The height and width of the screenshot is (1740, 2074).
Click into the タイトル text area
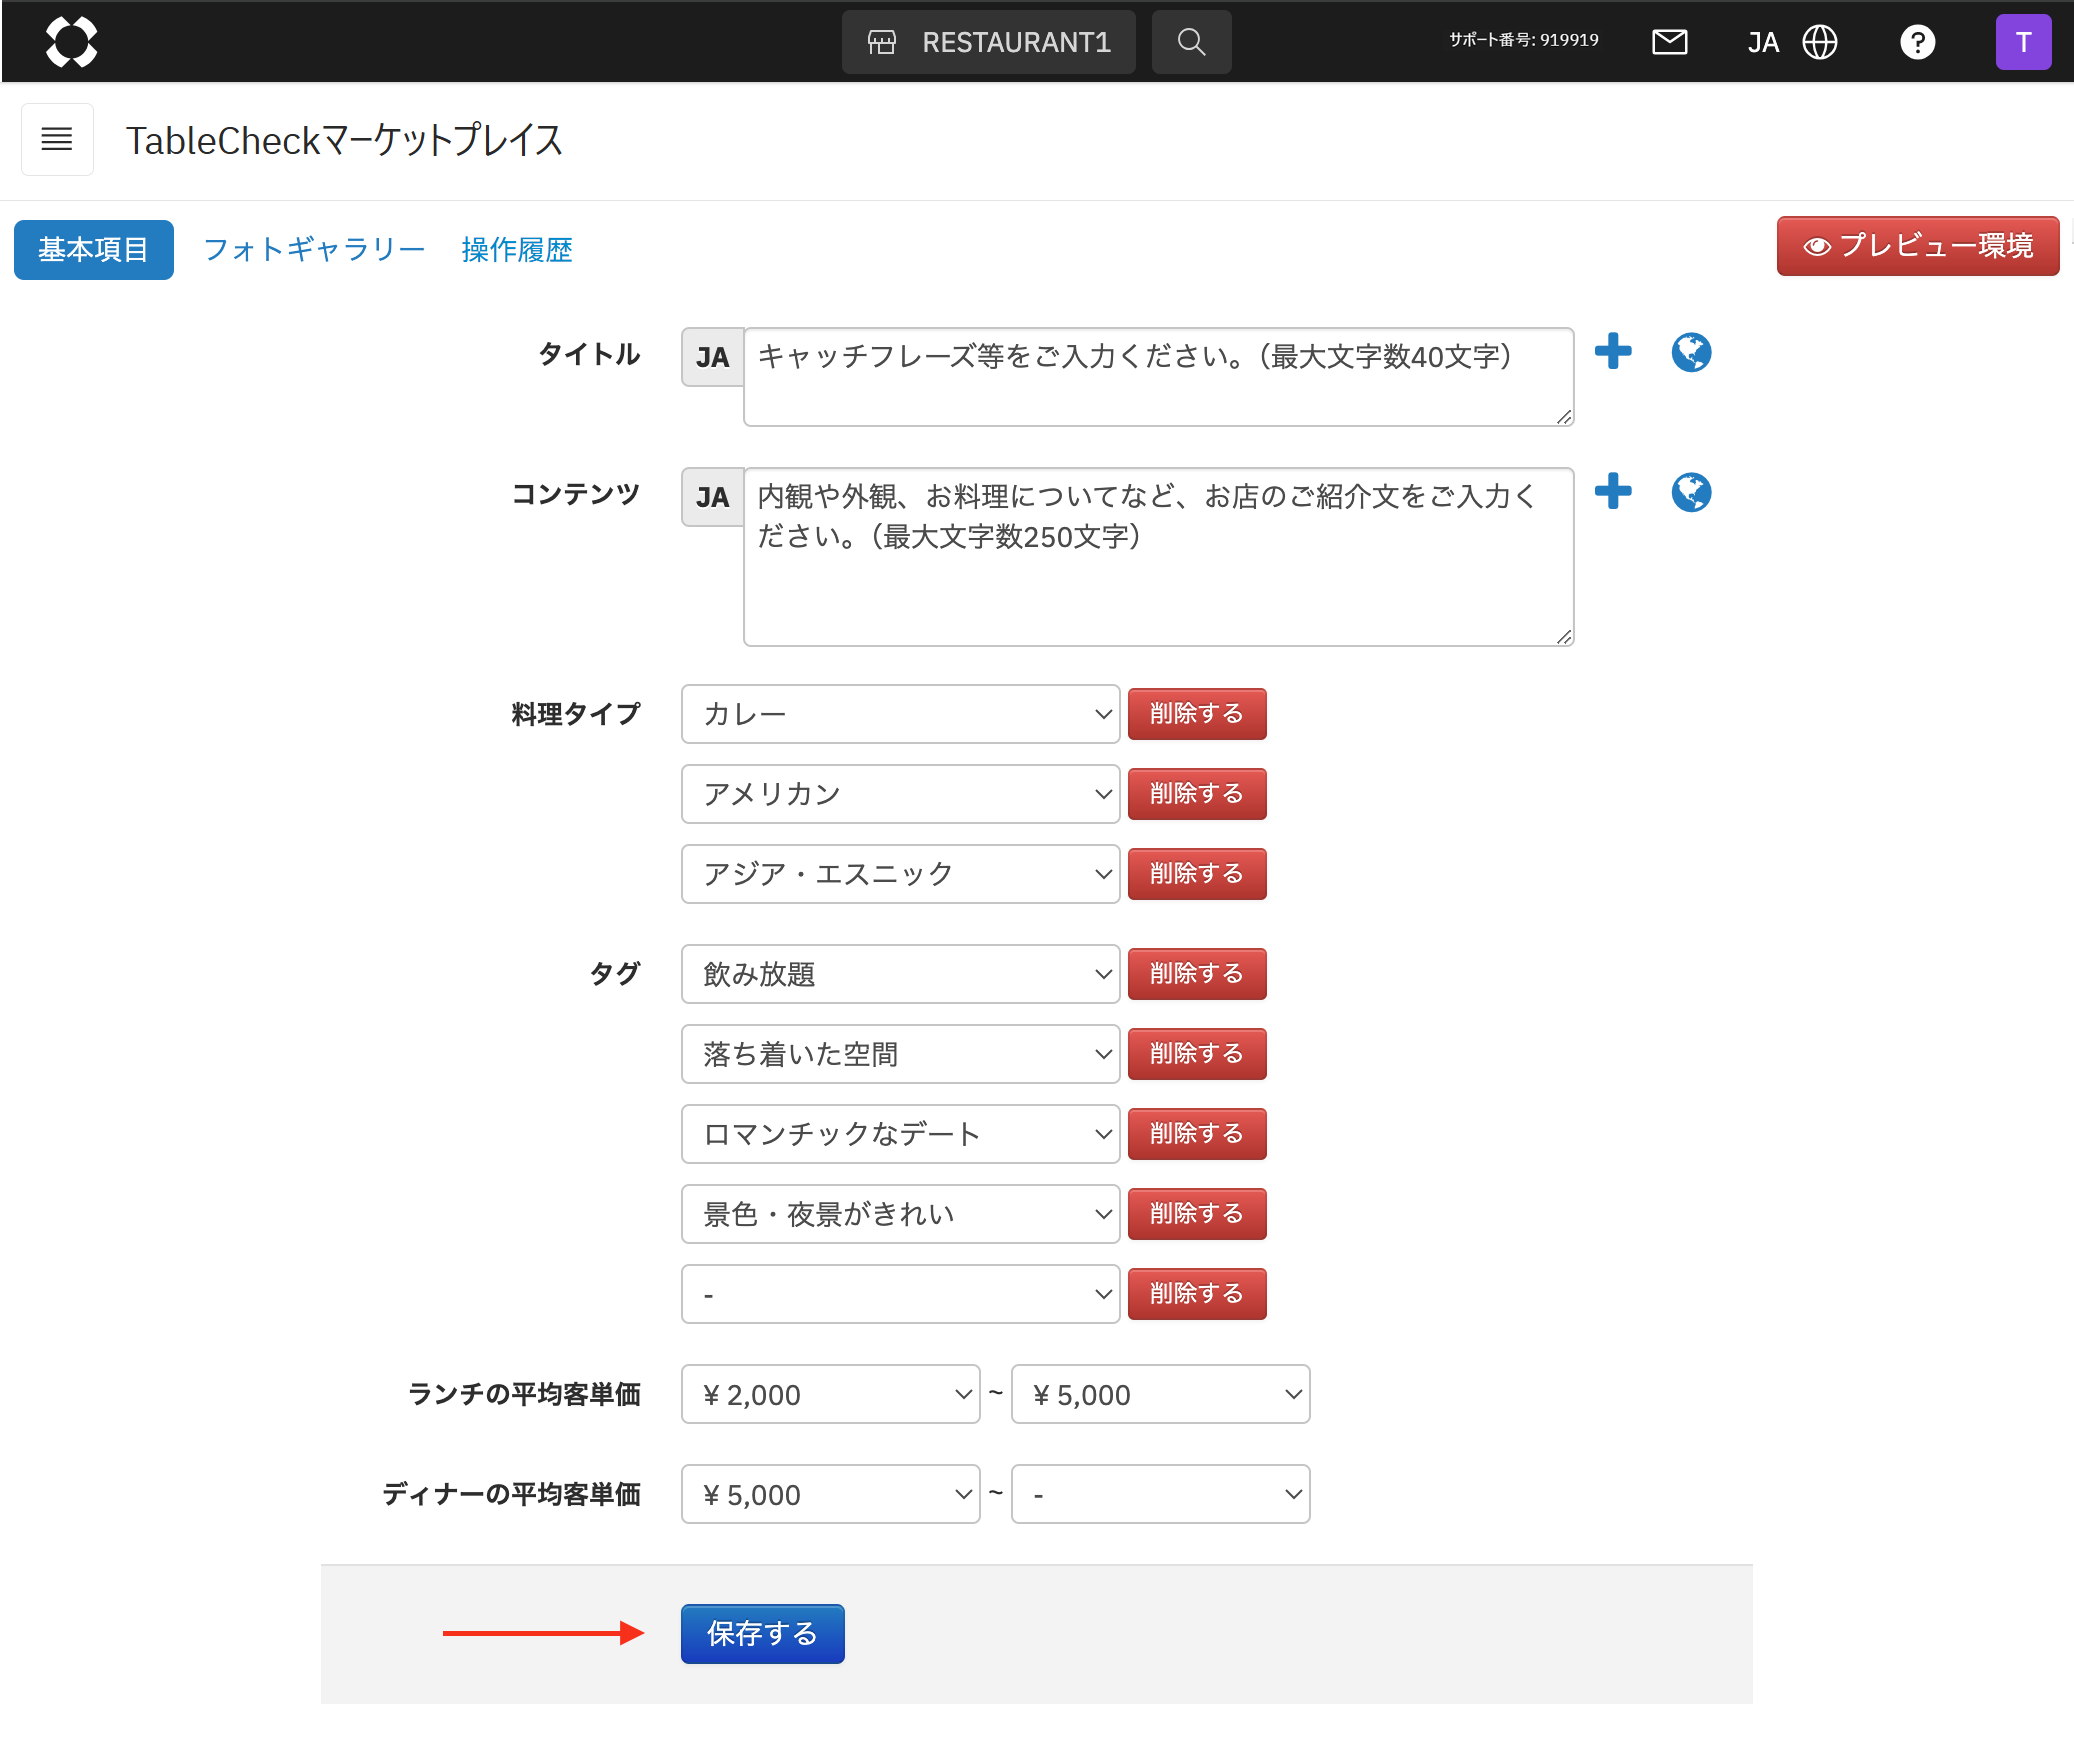click(1158, 377)
